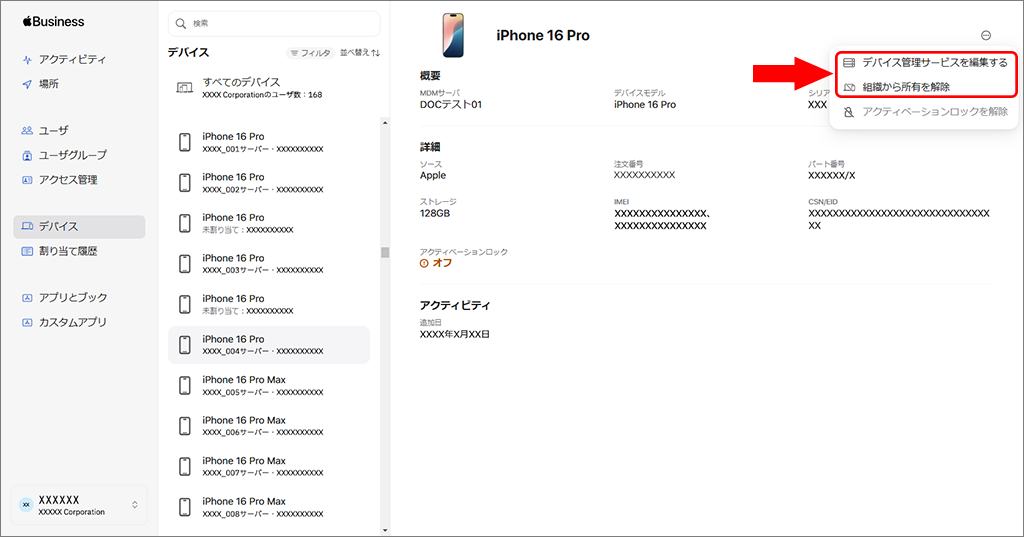Select iPhone 16 Pro XXXX_001サーバー row
The width and height of the screenshot is (1024, 537).
click(x=269, y=142)
